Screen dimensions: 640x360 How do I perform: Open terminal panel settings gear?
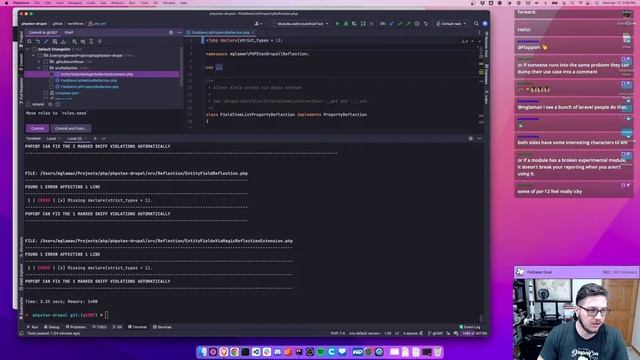tap(471, 139)
